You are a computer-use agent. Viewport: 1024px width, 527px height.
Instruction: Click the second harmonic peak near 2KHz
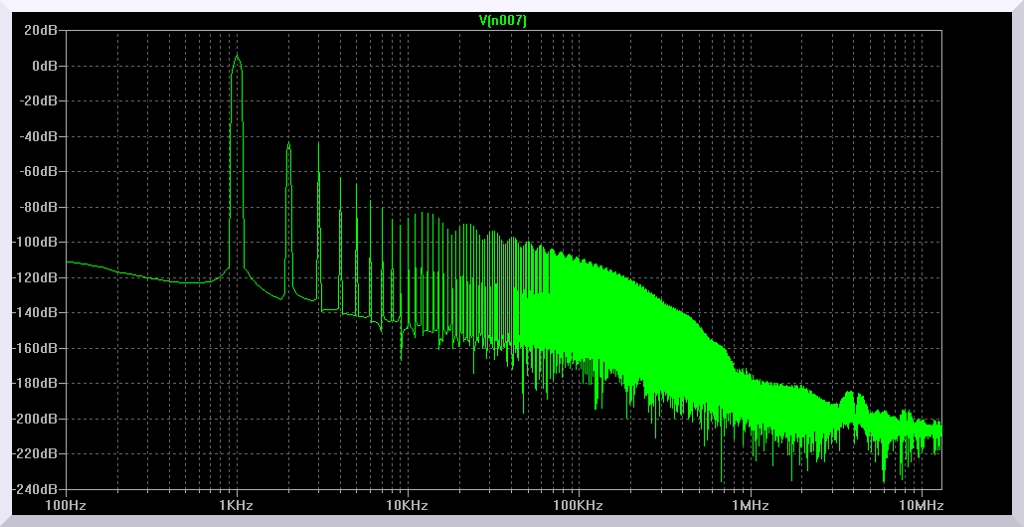coord(288,144)
